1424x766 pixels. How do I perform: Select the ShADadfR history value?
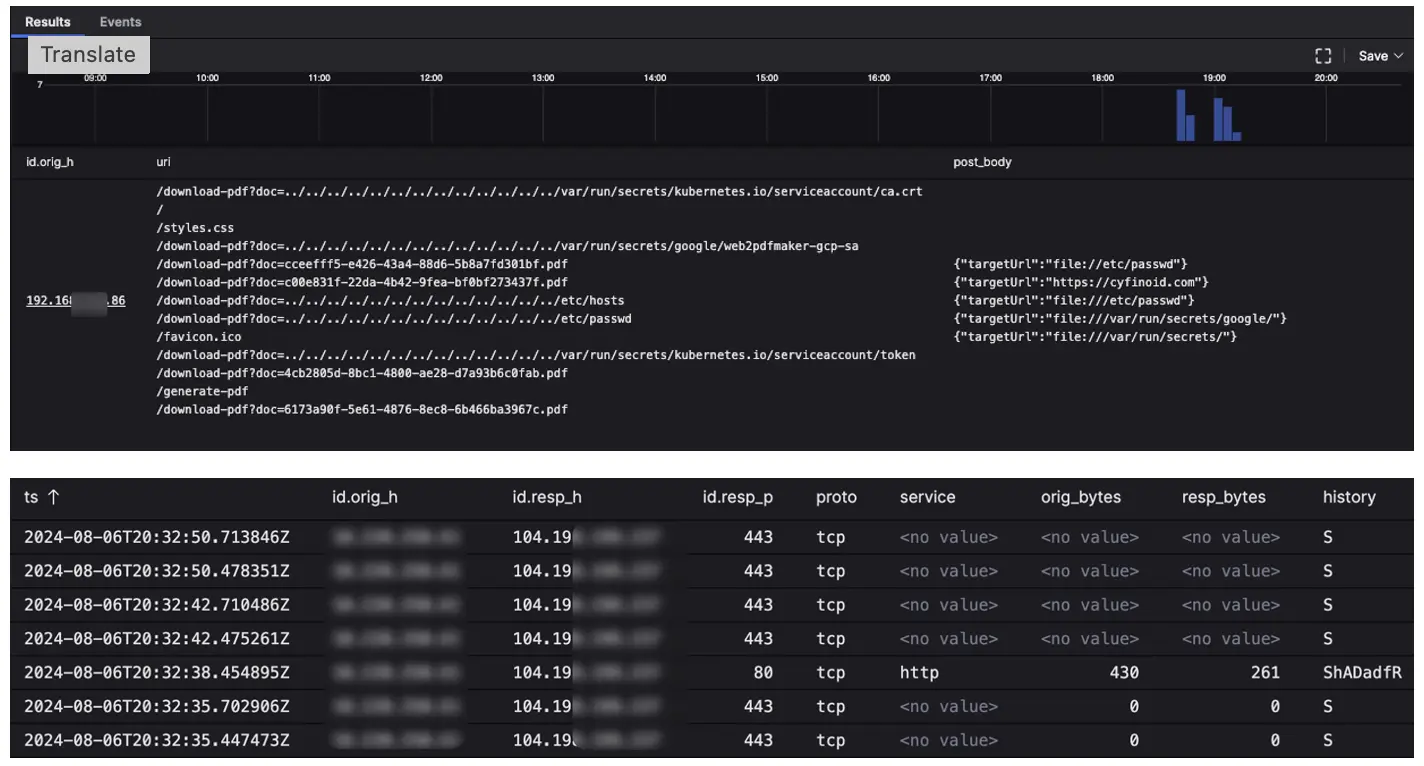coord(1361,673)
